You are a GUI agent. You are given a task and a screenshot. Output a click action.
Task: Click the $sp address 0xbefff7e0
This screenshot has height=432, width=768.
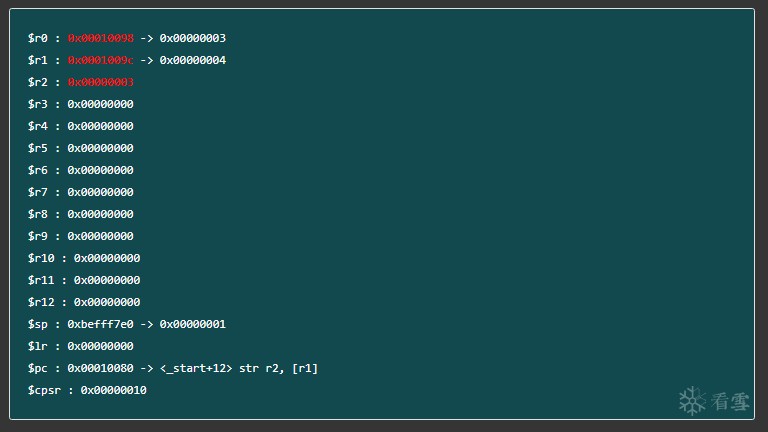100,324
